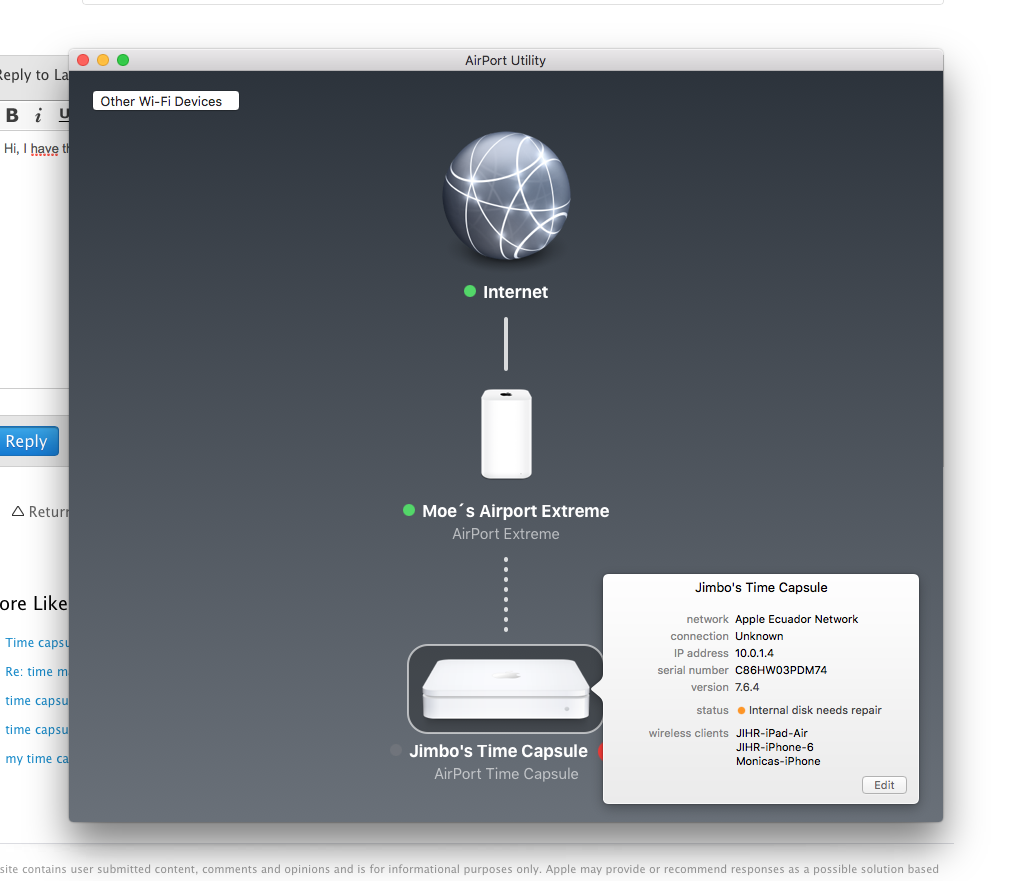This screenshot has height=881, width=1015.
Task: Click Internal disk needs repair status text
Action: [x=815, y=710]
